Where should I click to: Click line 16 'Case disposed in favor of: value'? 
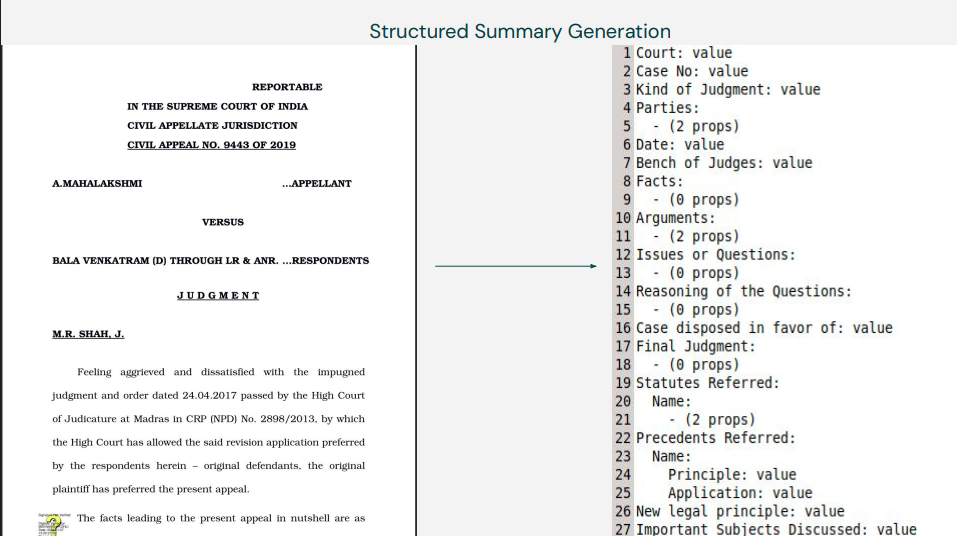point(764,328)
